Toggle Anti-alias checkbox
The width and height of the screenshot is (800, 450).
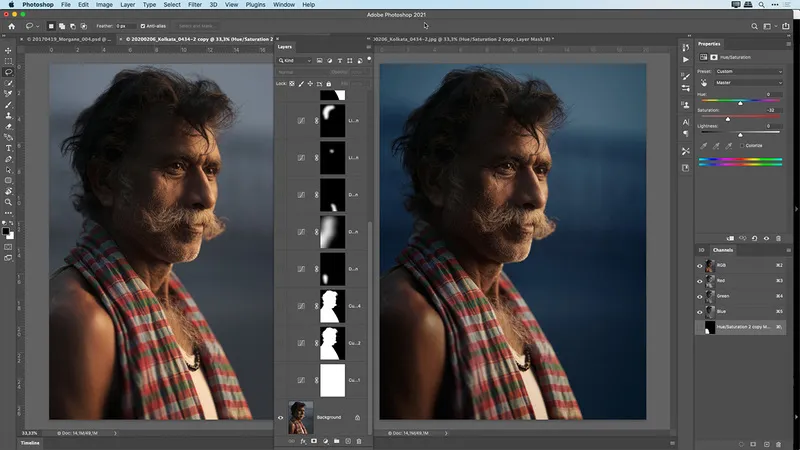(x=143, y=26)
